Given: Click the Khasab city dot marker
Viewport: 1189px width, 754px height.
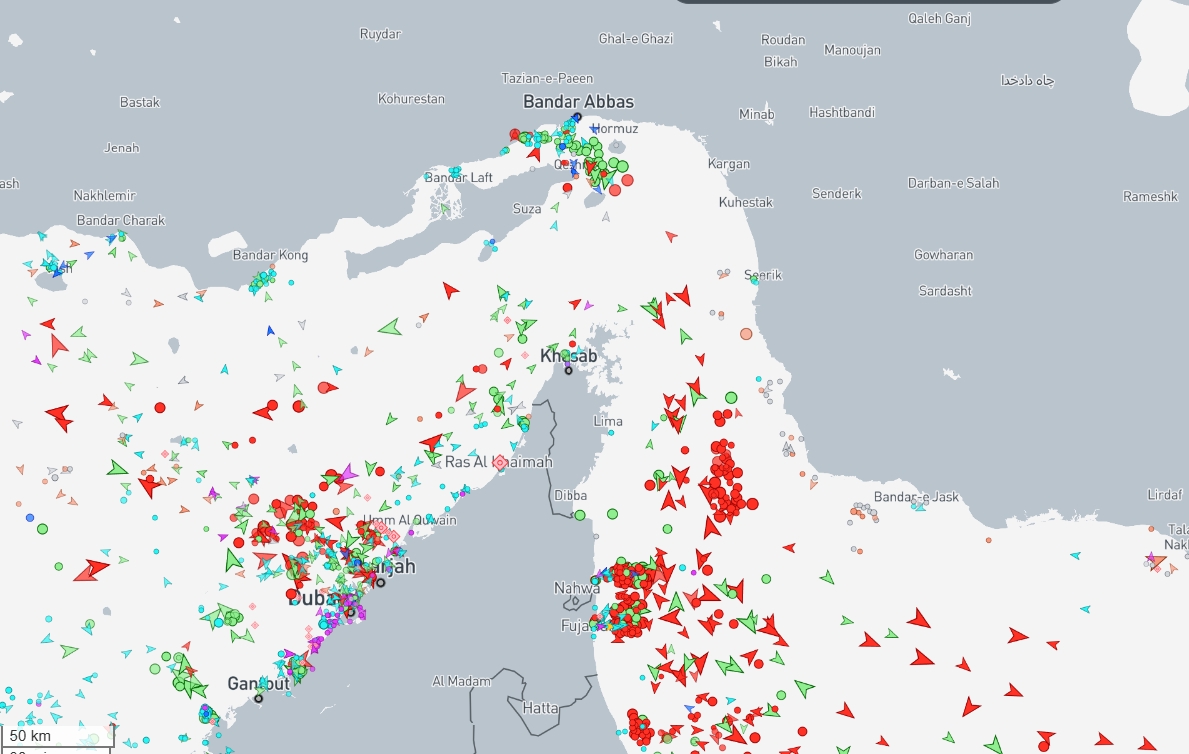Looking at the screenshot, I should [568, 371].
